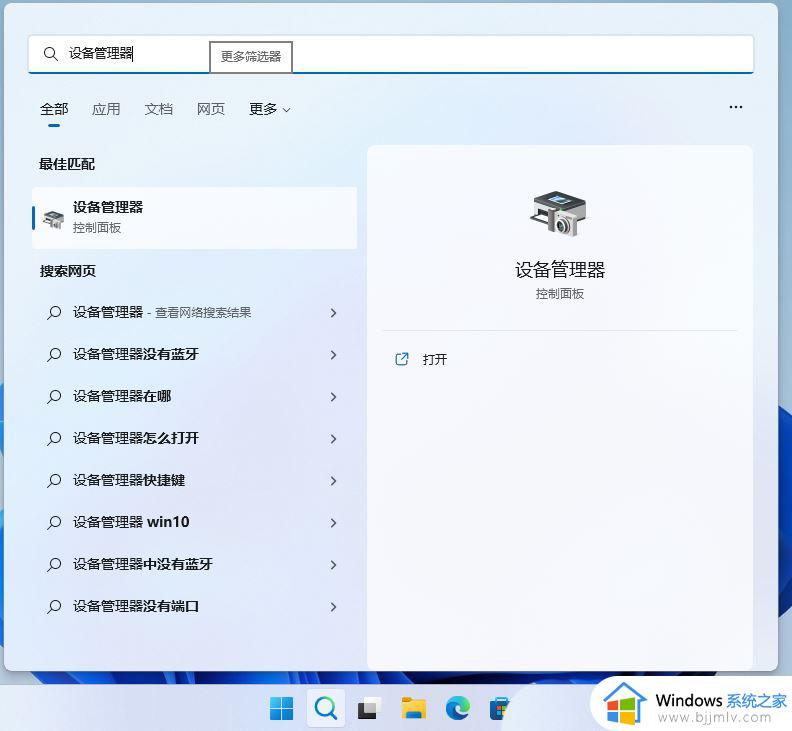Expand chevron for 设备管理器在哪 row
This screenshot has height=731, width=792.
pos(333,397)
